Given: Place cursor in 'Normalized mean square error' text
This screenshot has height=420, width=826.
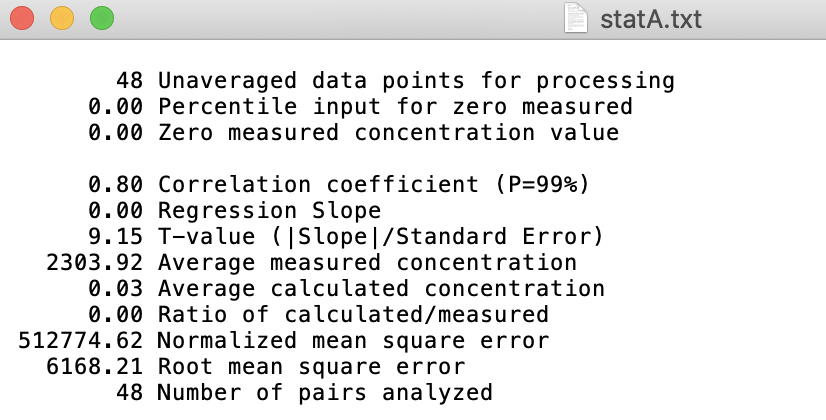Looking at the screenshot, I should tap(352, 340).
